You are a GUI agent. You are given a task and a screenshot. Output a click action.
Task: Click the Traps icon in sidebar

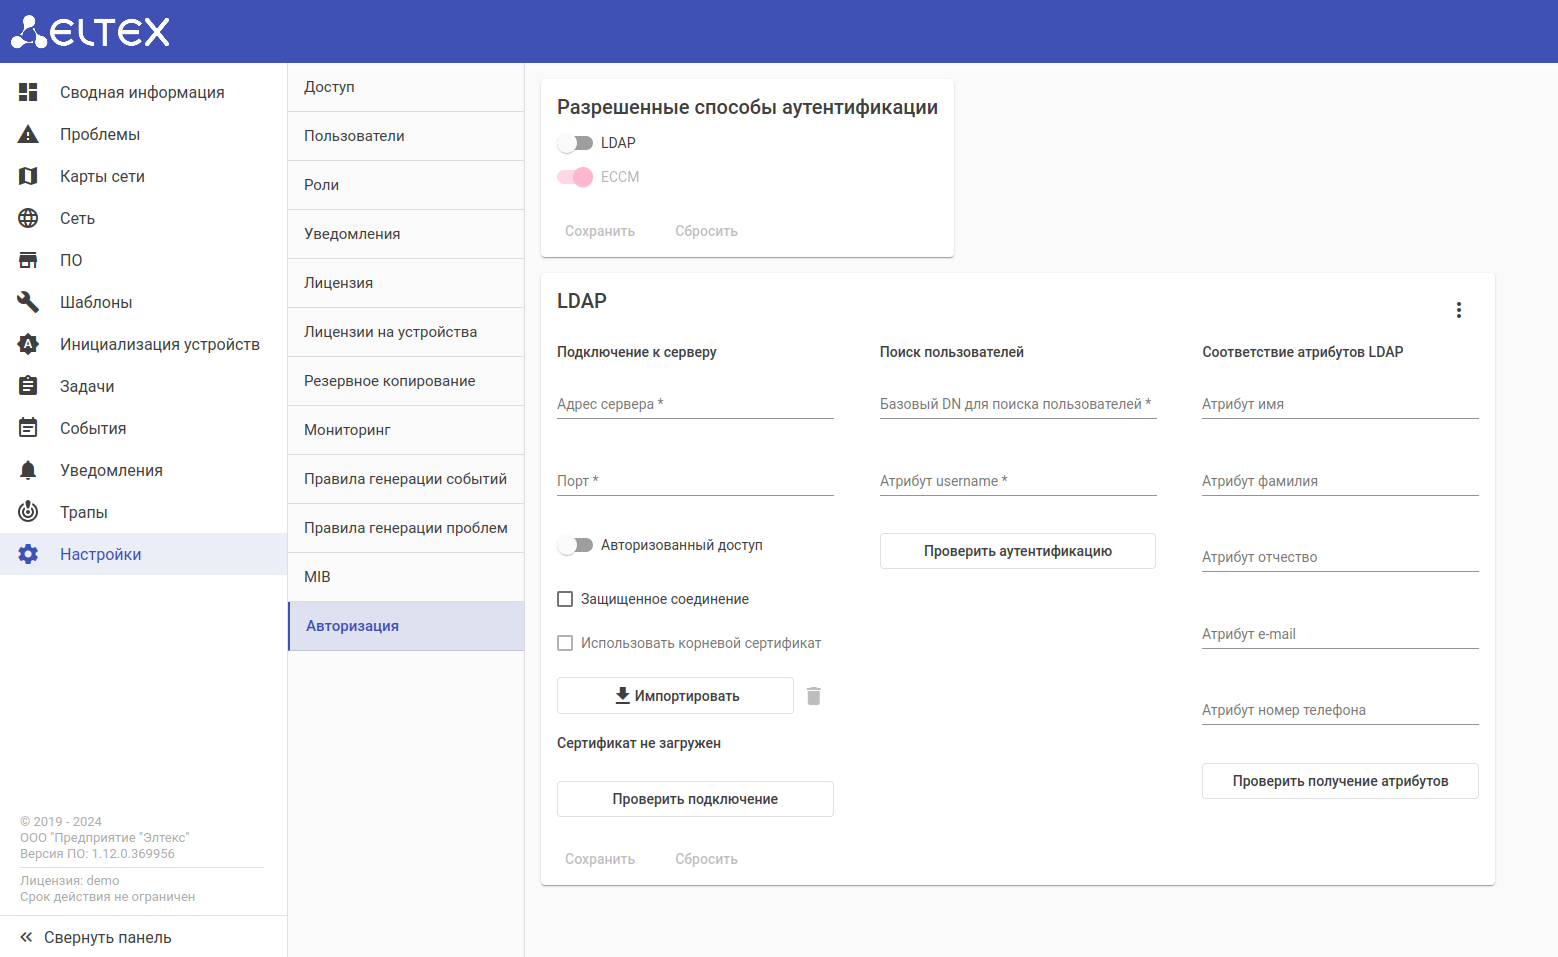pyautogui.click(x=28, y=512)
